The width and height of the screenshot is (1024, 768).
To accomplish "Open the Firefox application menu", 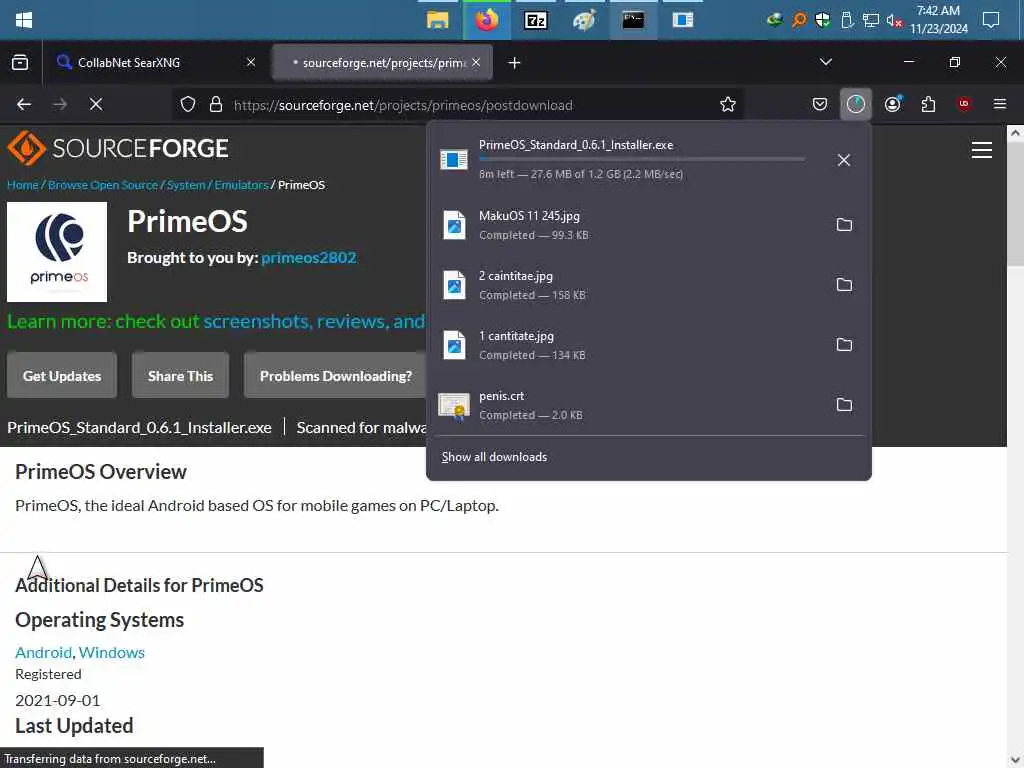I will point(999,104).
